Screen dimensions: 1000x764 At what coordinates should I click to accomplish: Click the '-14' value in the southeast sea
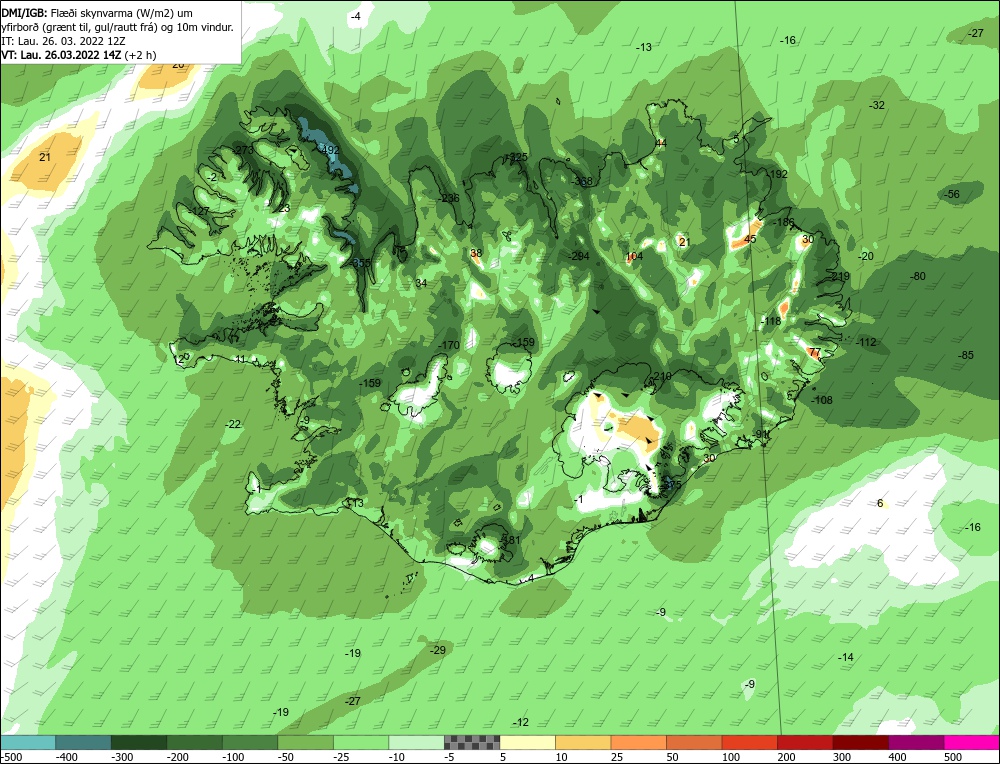click(846, 657)
